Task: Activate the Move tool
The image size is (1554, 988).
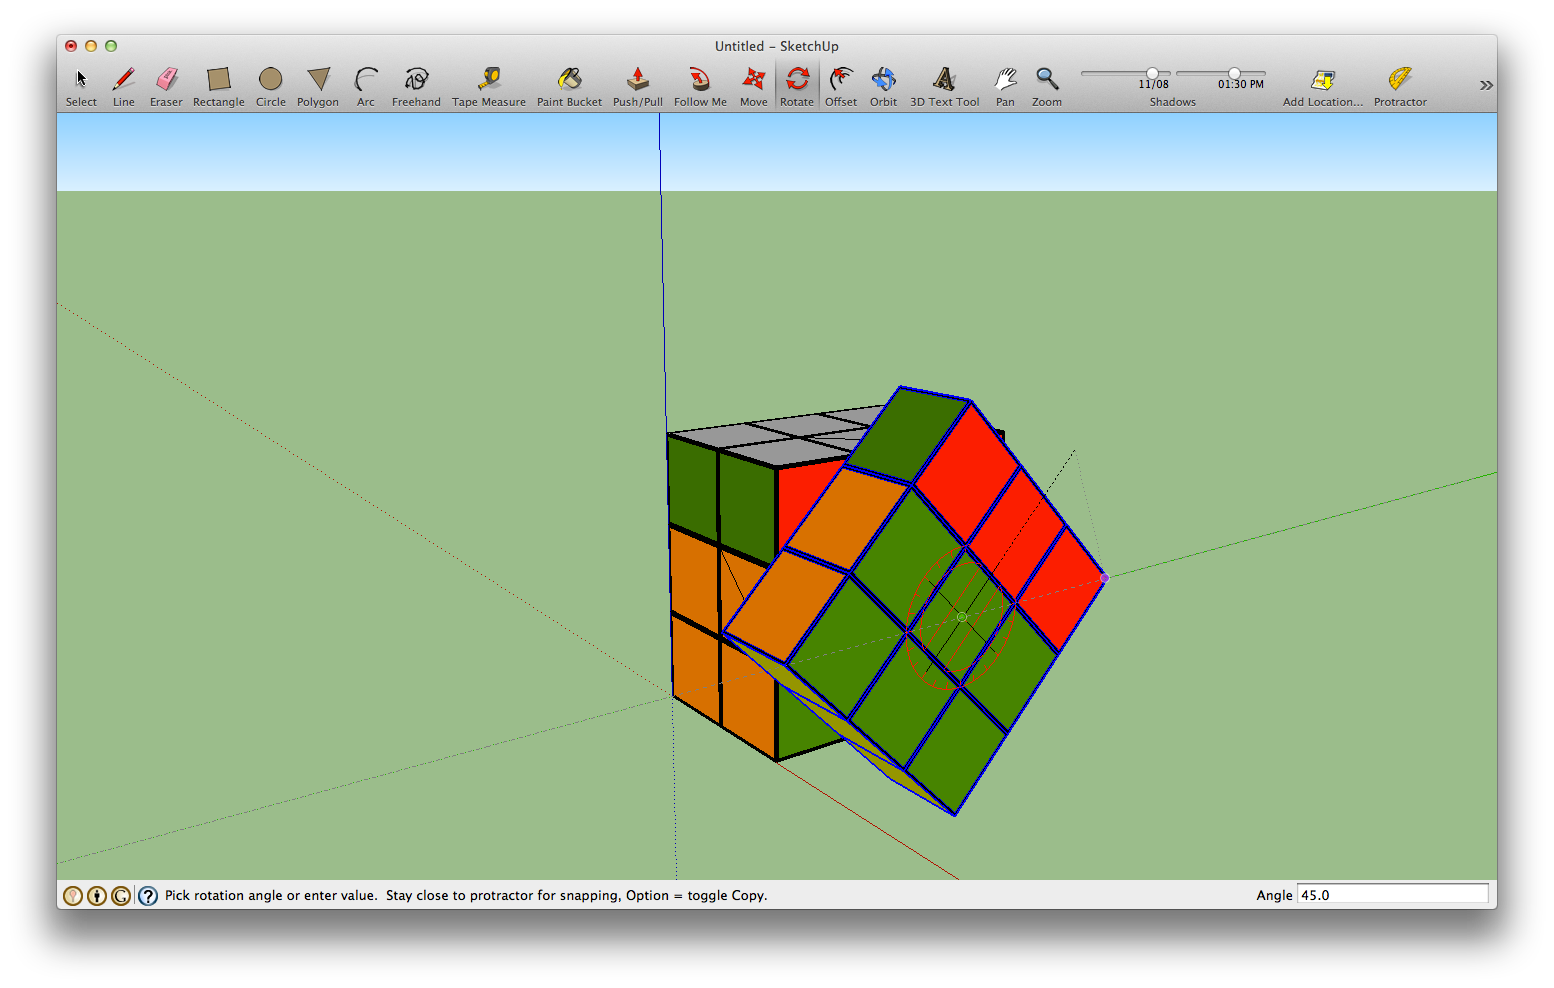Action: [x=752, y=80]
